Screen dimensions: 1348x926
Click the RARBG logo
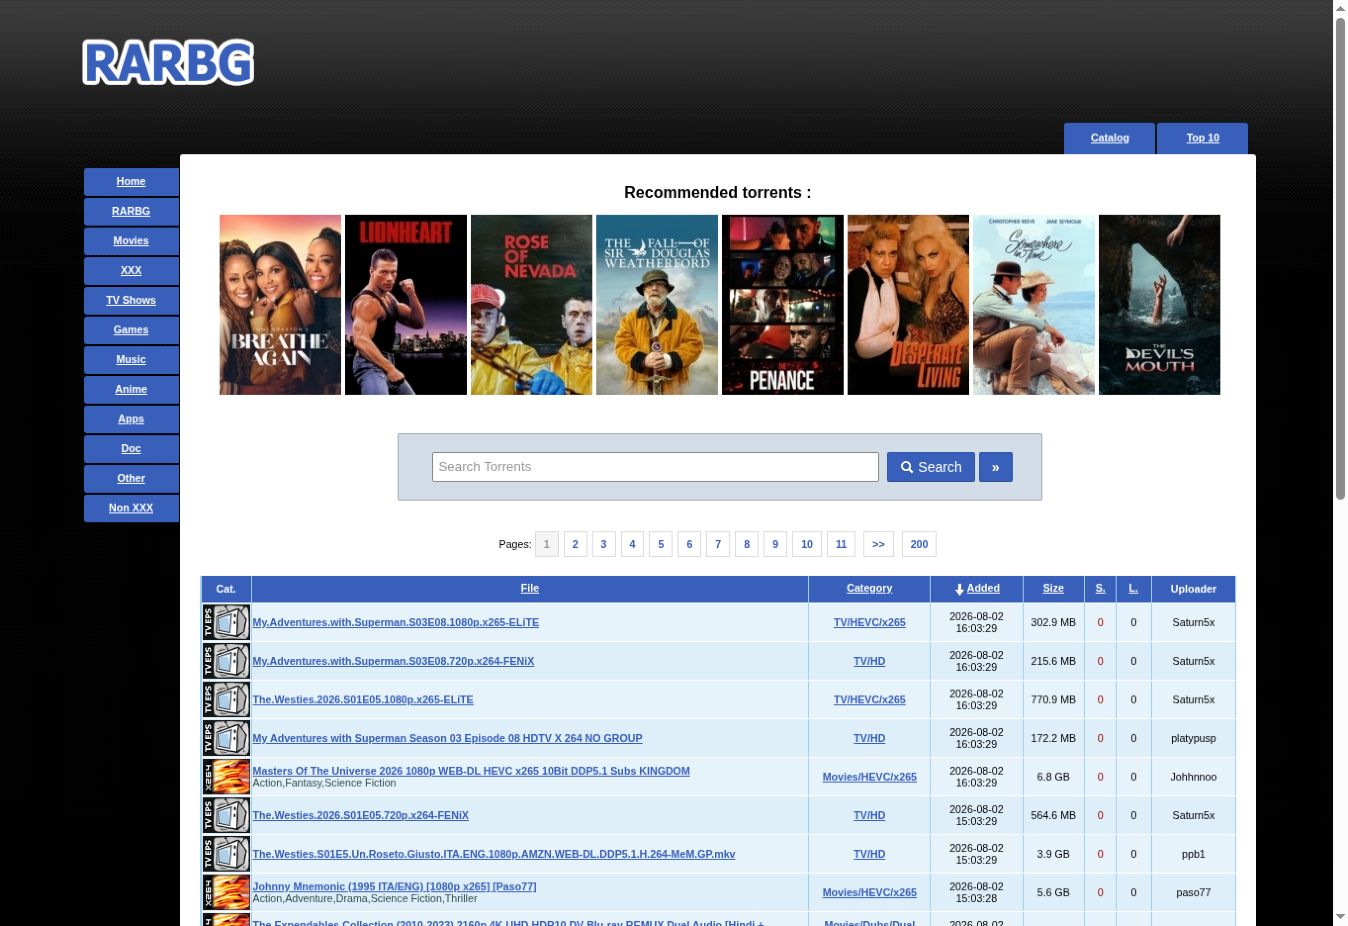click(168, 62)
